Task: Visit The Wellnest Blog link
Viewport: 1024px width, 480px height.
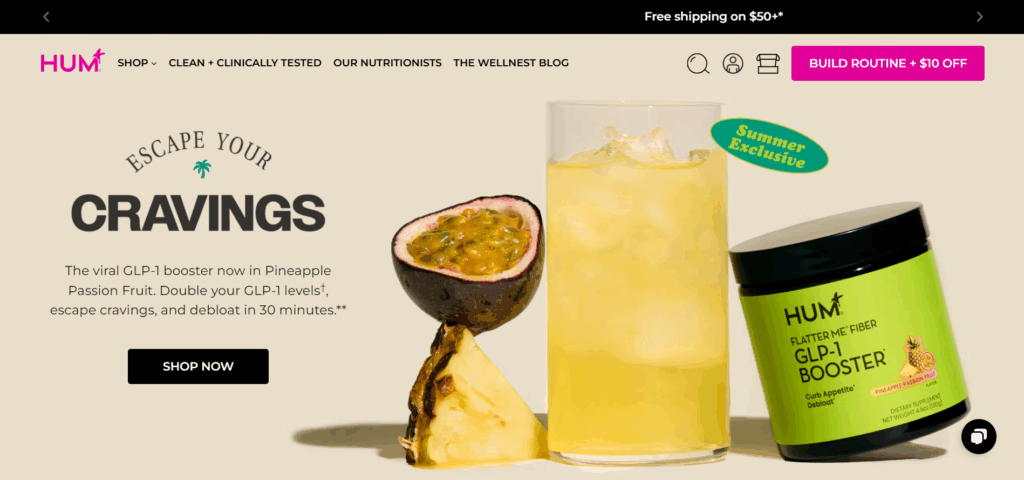Action: pos(511,63)
